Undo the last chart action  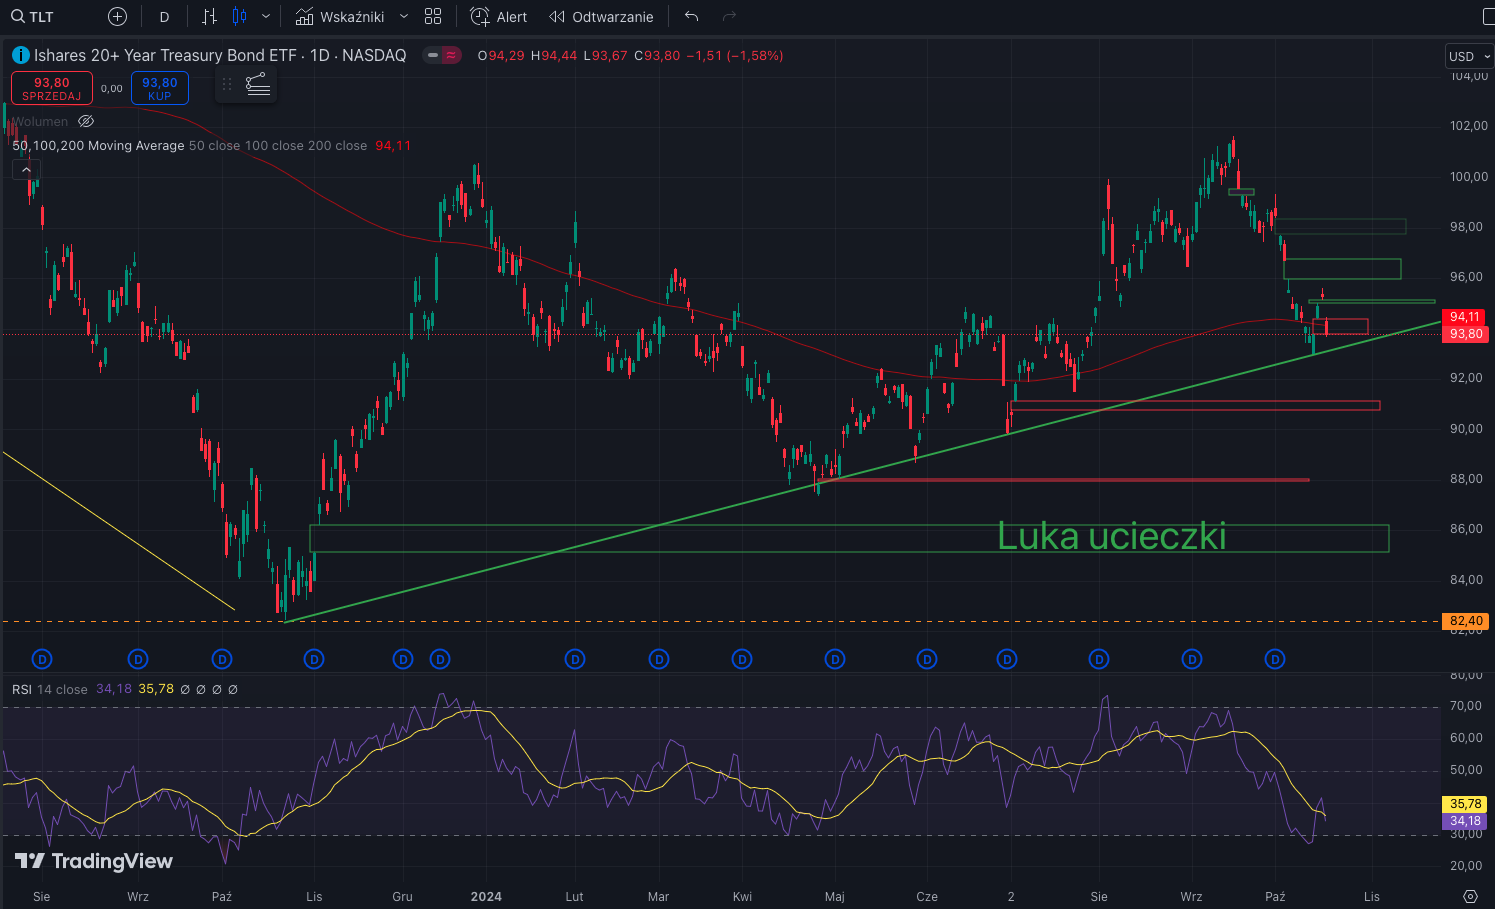point(691,17)
